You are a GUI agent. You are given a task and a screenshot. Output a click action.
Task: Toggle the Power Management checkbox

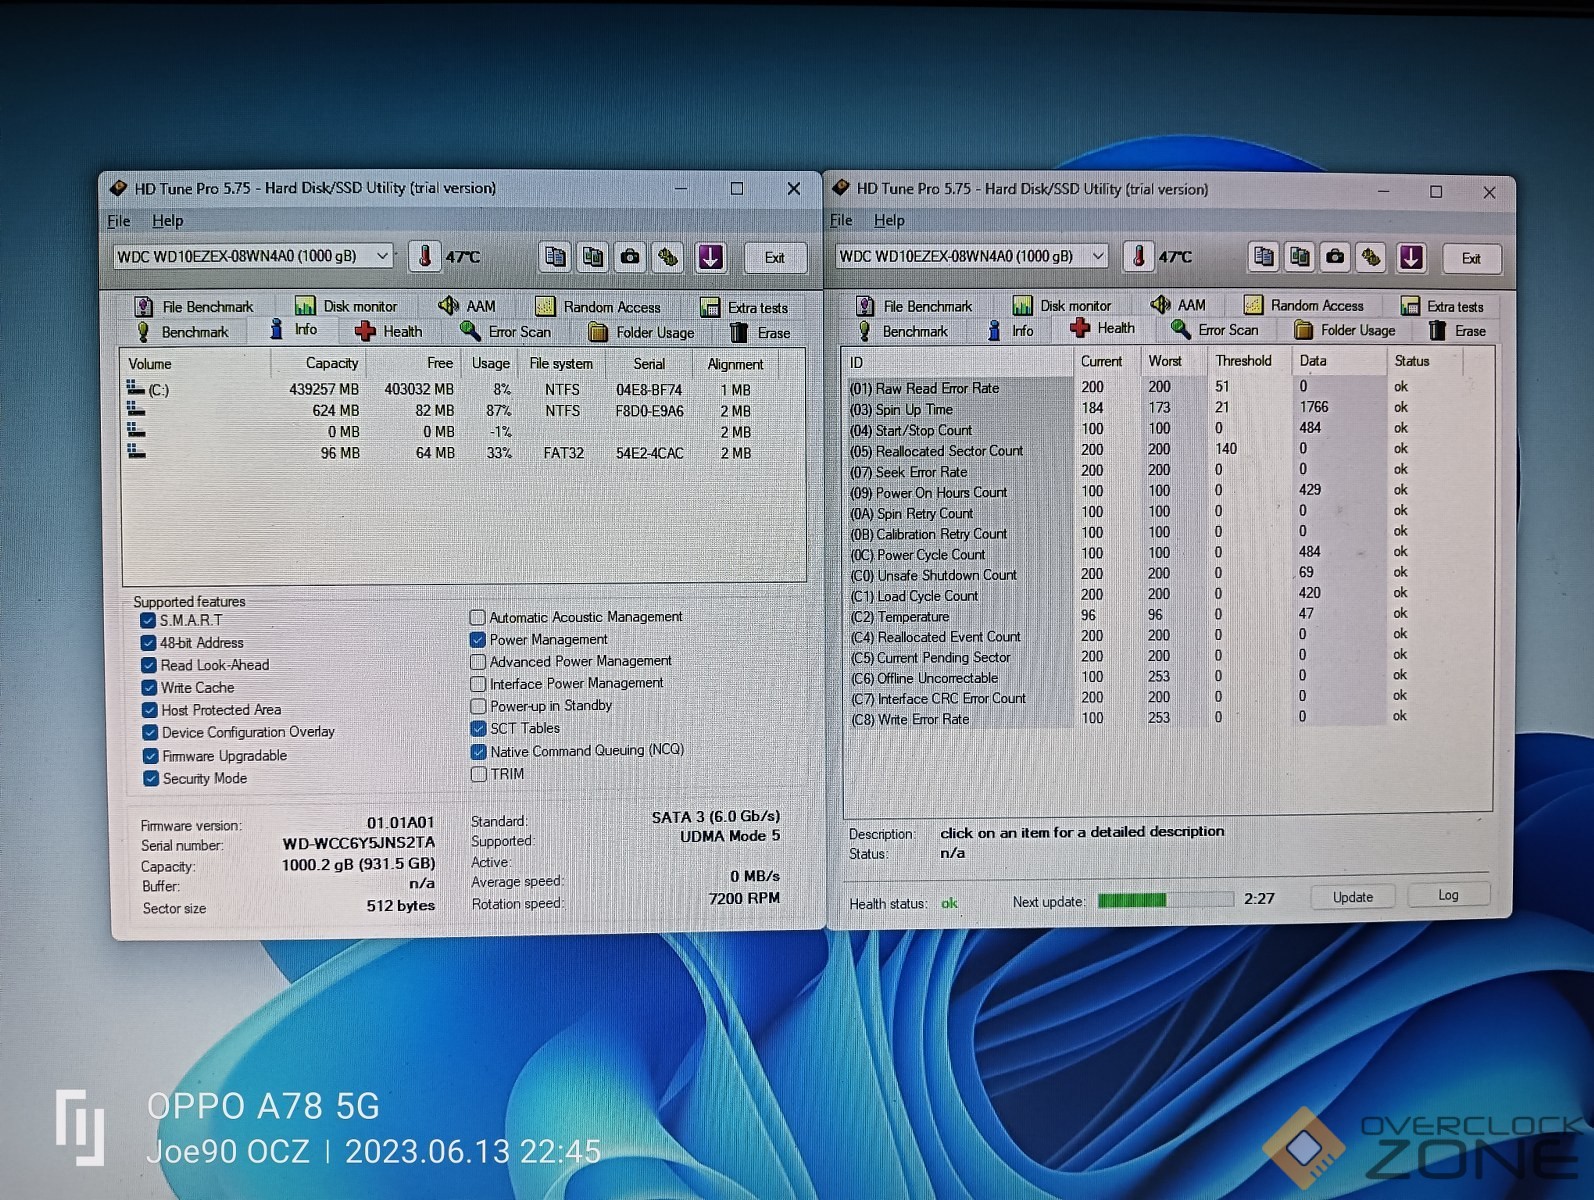pos(478,639)
